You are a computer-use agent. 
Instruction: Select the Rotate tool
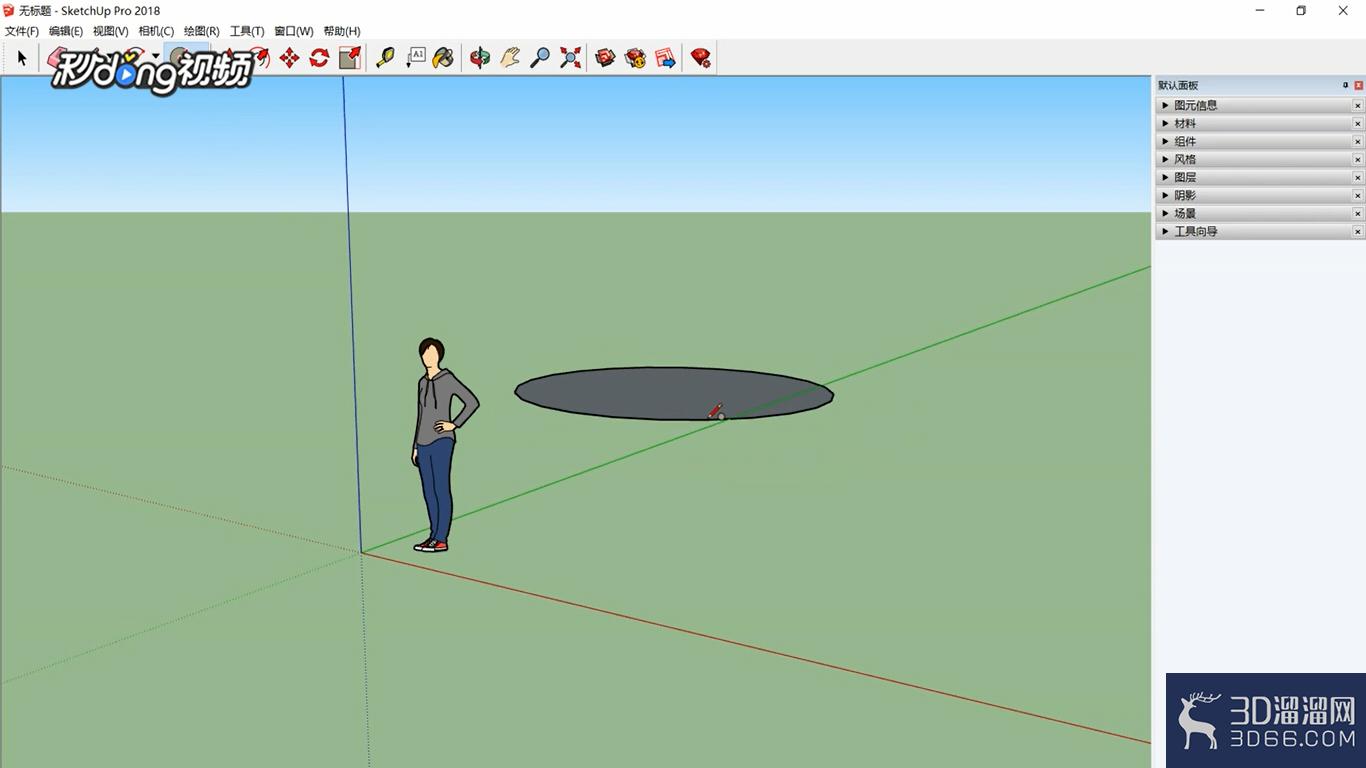coord(319,58)
